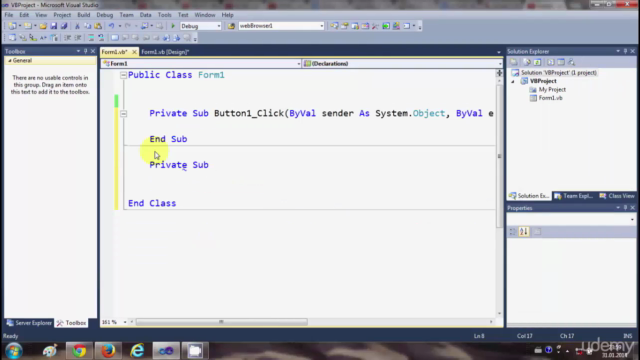Click the Increase Indent icon
The width and height of the screenshot is (640, 360).
tap(78, 38)
